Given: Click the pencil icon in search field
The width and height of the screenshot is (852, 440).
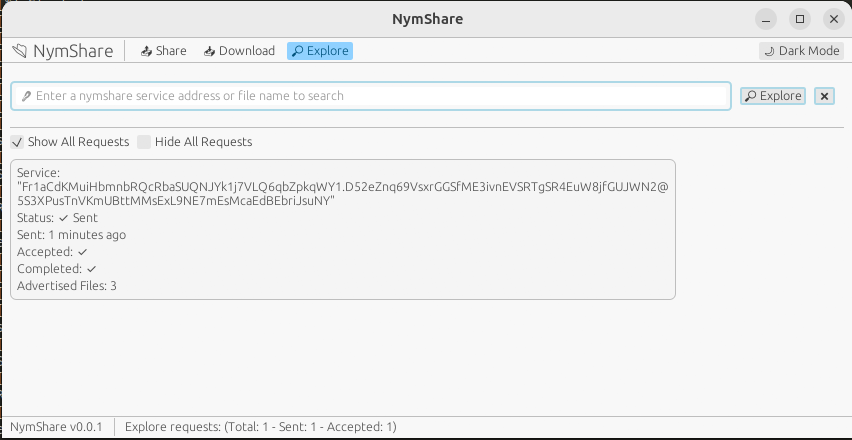Looking at the screenshot, I should (x=26, y=96).
